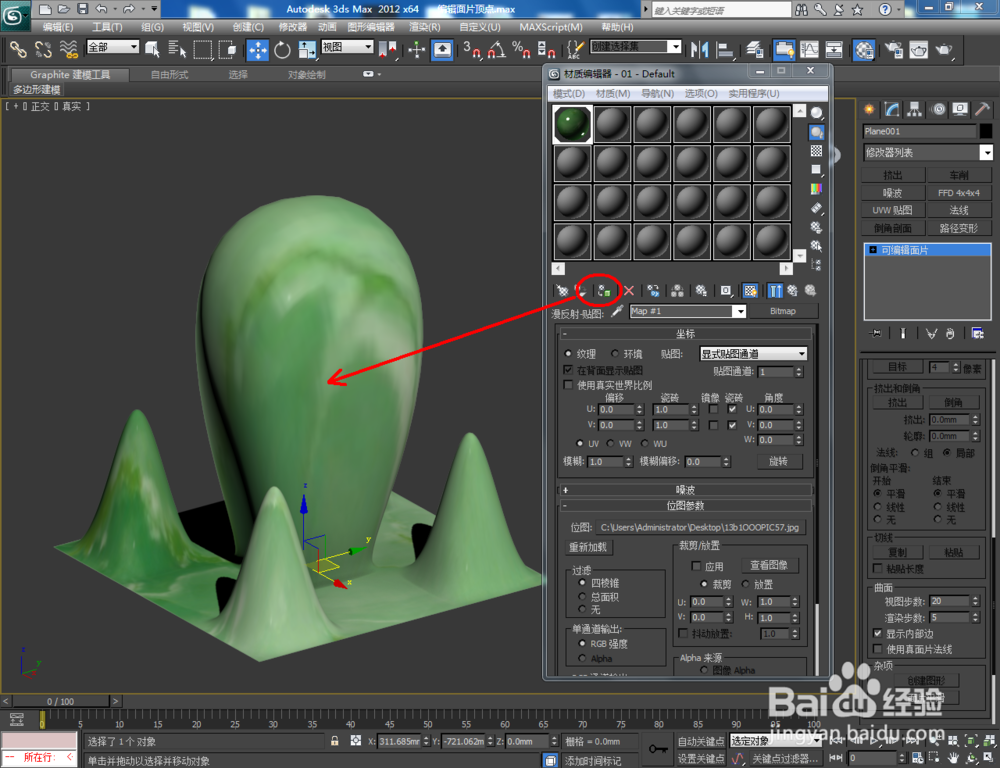This screenshot has width=1000, height=768.
Task: Click the Plane001 object name field
Action: [920, 131]
